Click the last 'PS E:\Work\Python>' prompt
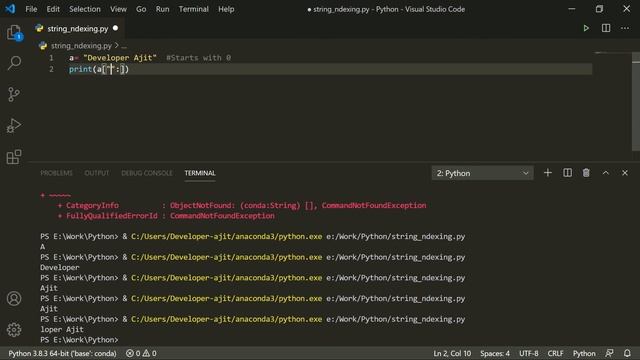The width and height of the screenshot is (640, 360). [79, 340]
